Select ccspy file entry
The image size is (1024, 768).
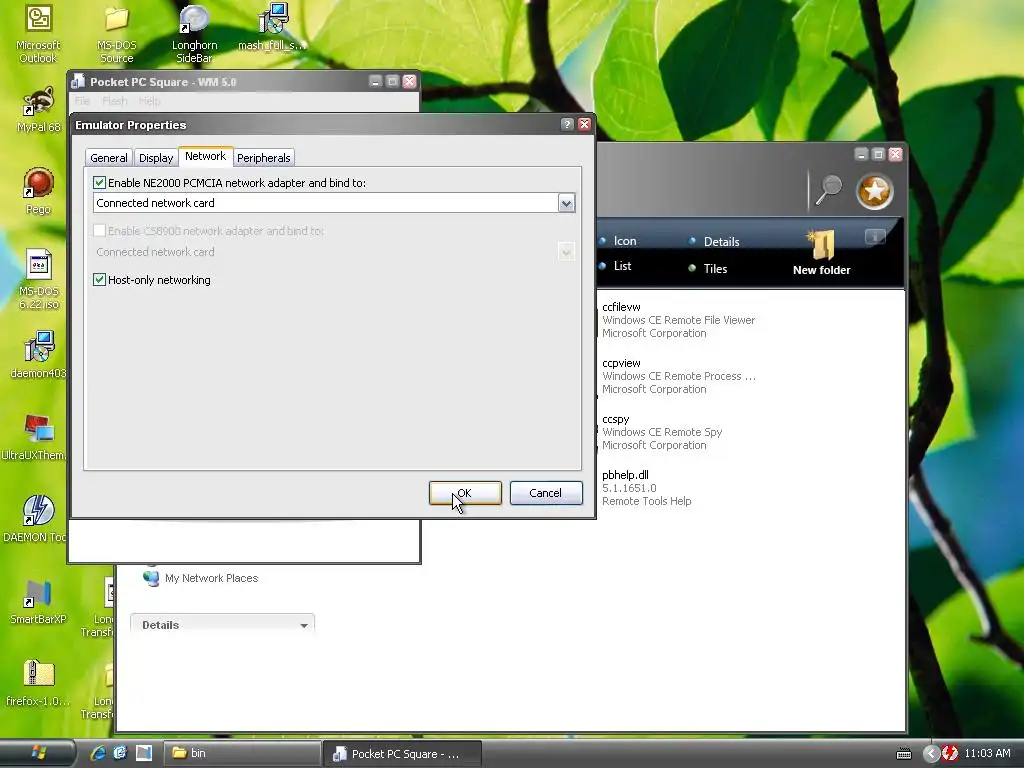[661, 432]
